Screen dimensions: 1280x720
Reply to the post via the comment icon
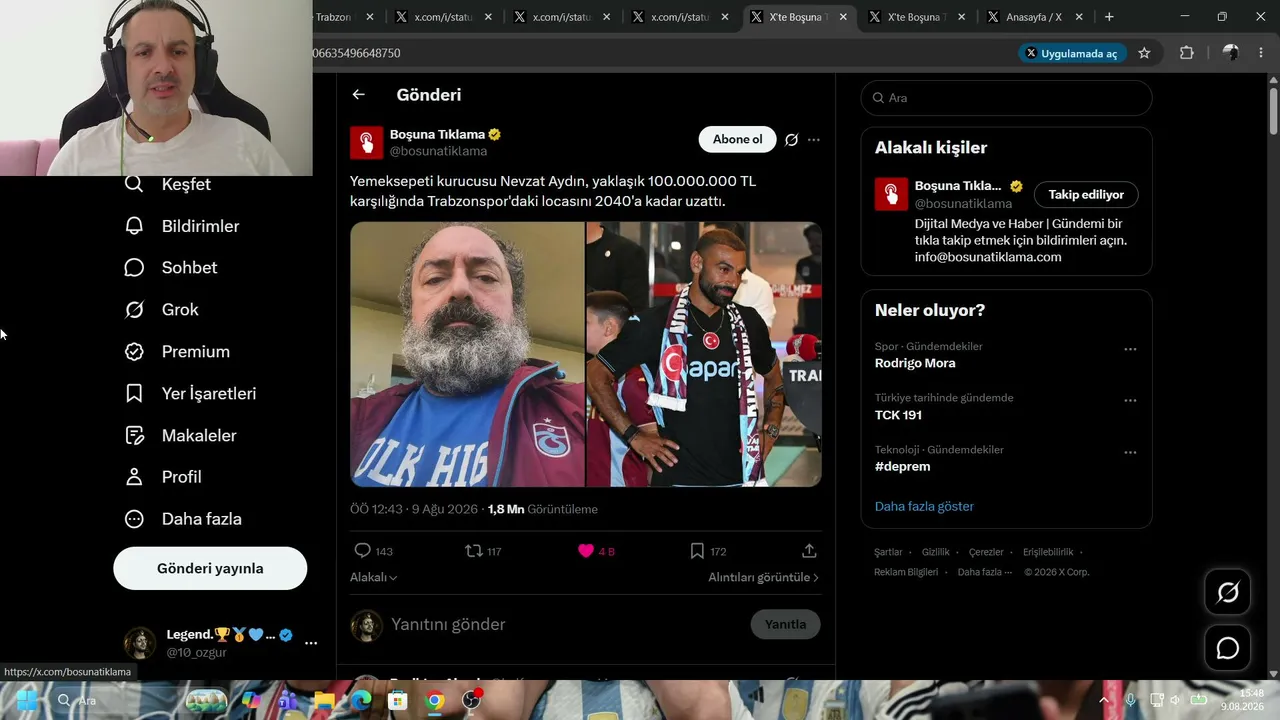(x=363, y=551)
